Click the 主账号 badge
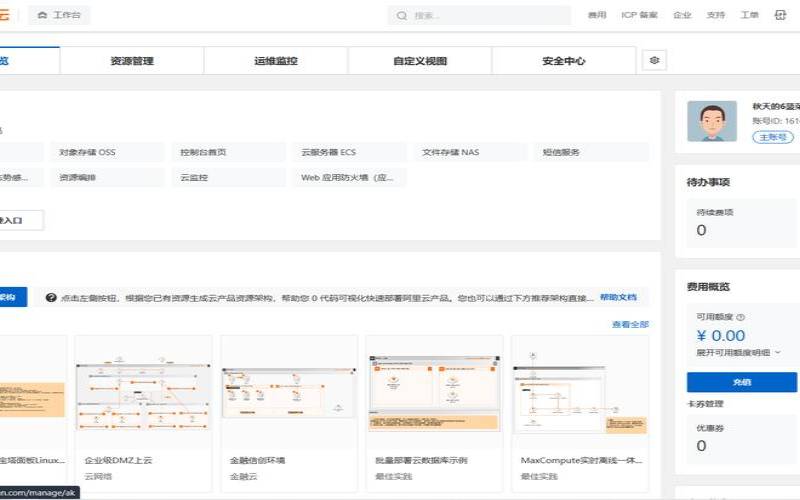The width and height of the screenshot is (800, 500). coord(773,137)
